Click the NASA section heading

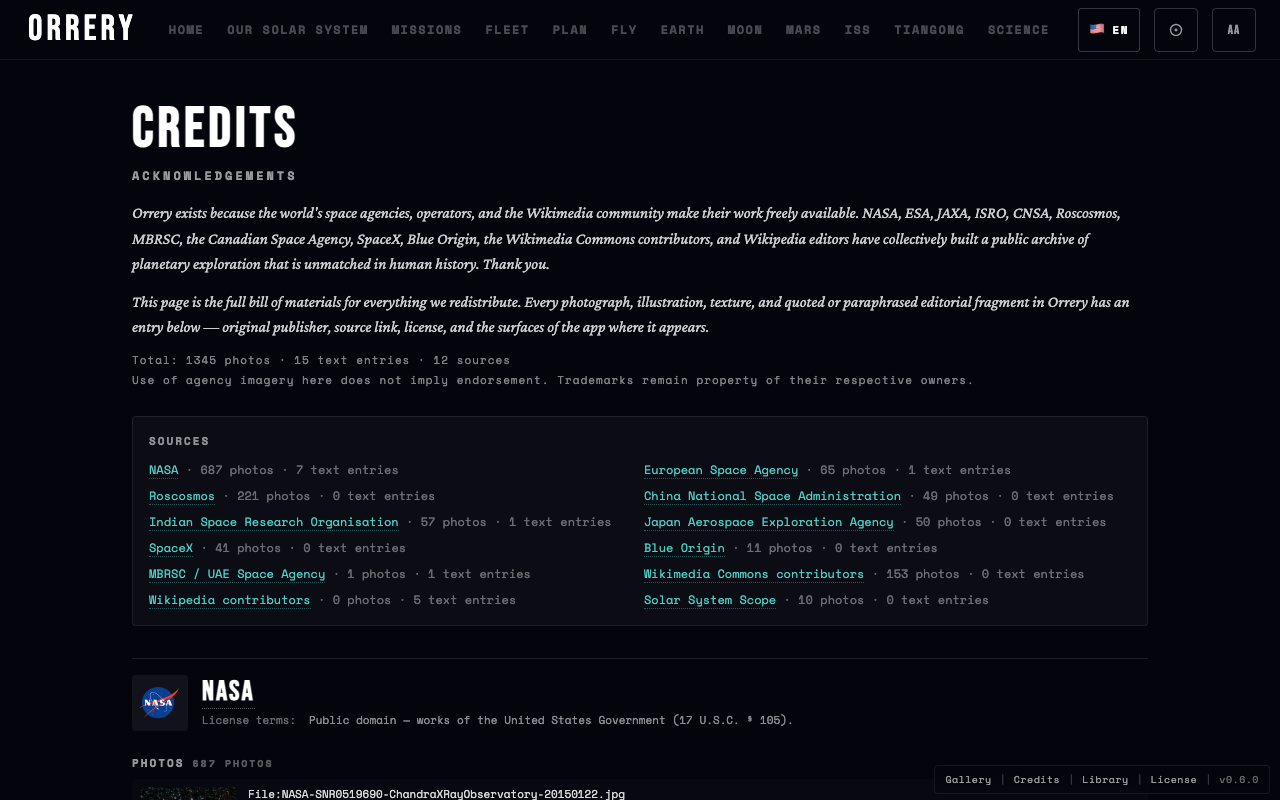pyautogui.click(x=228, y=692)
